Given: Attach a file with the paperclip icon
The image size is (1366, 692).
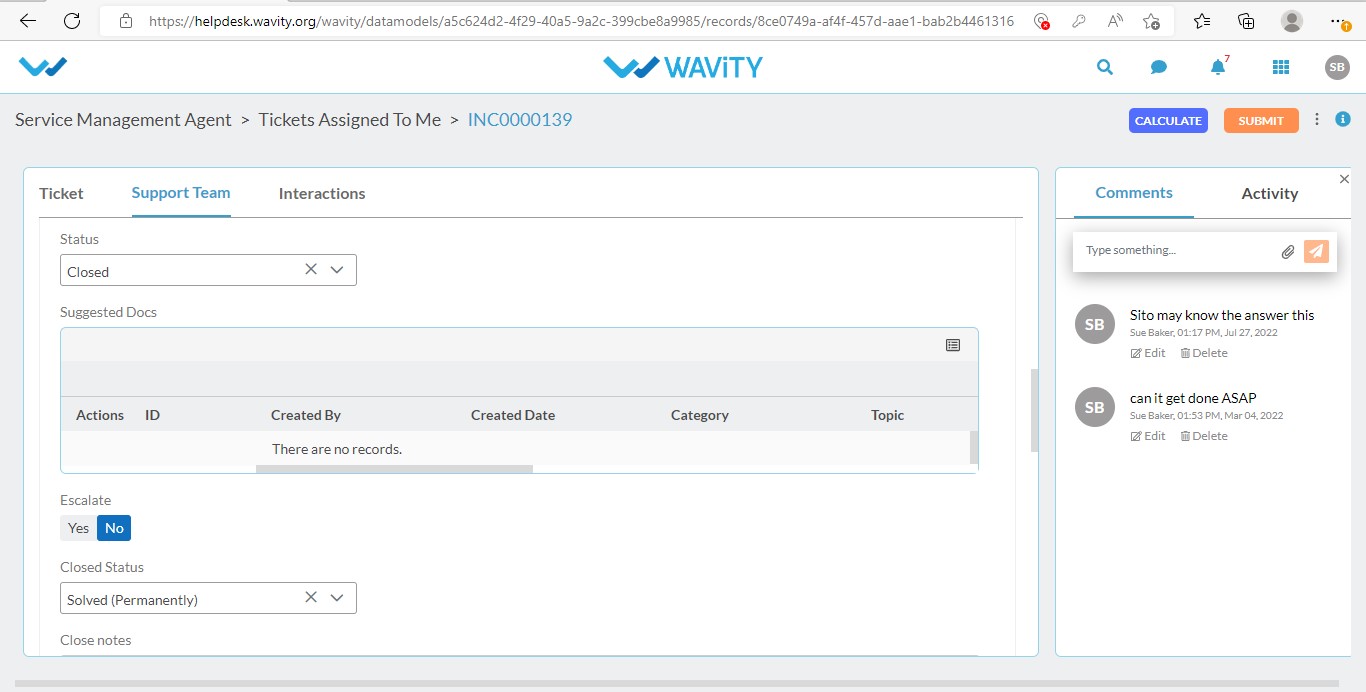Looking at the screenshot, I should 1288,252.
